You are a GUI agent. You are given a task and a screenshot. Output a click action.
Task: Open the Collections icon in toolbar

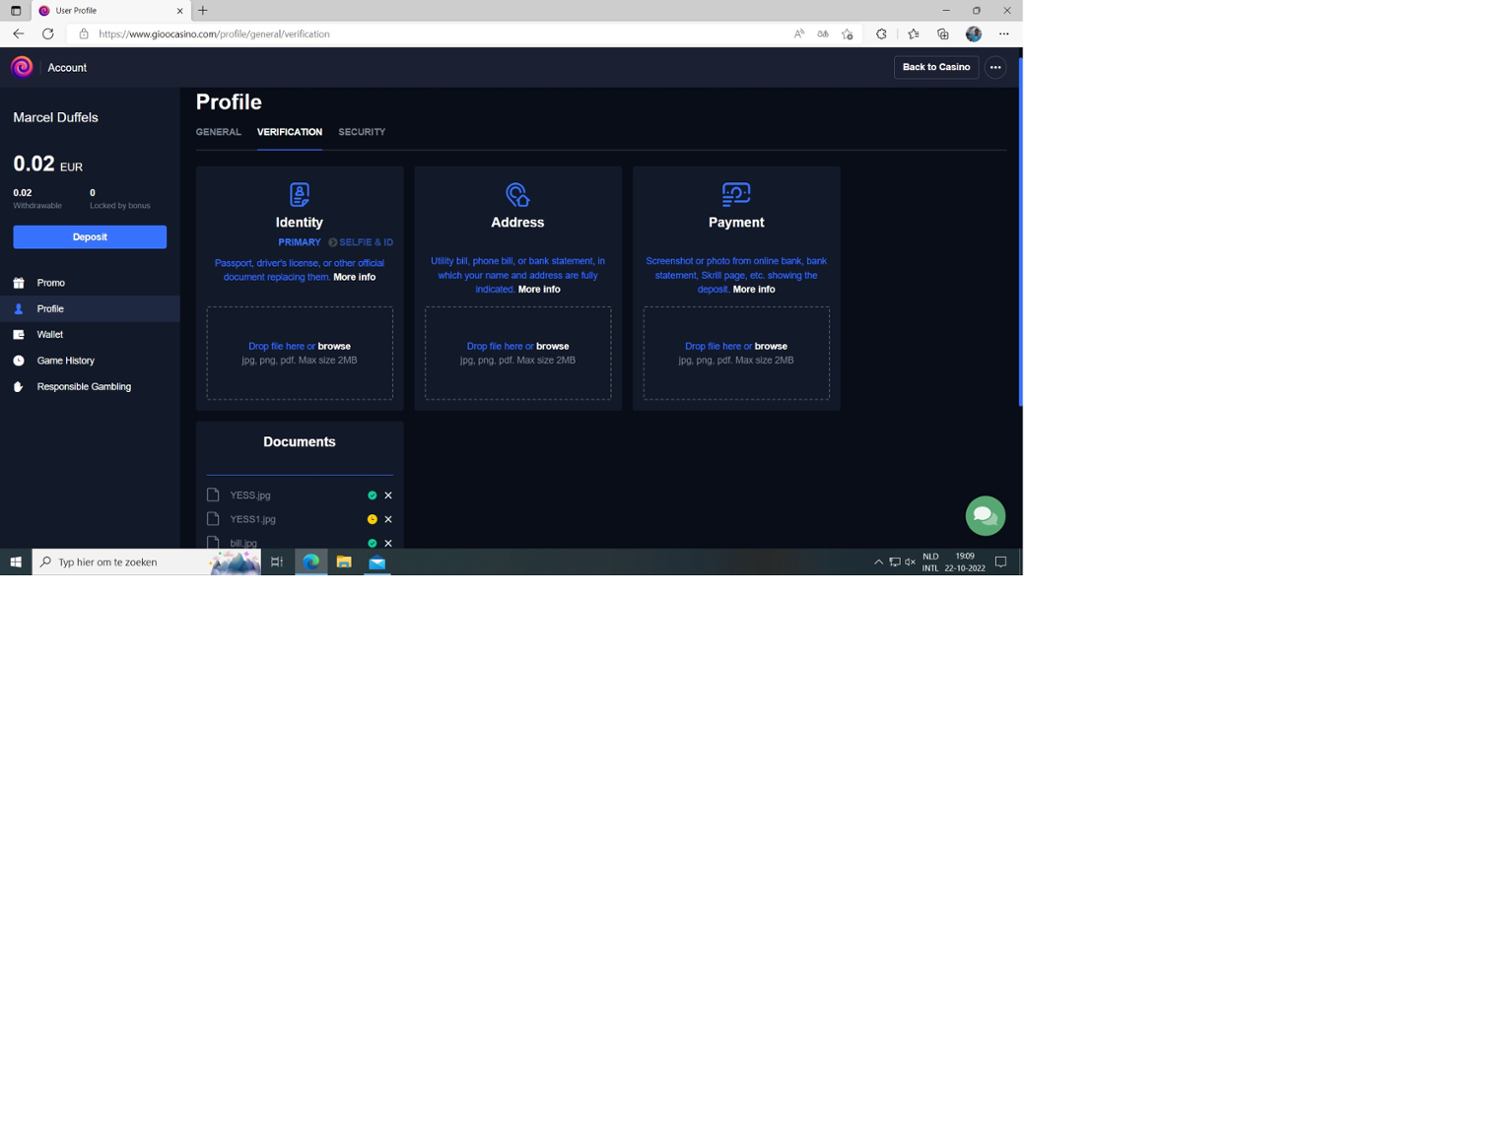[x=943, y=34]
